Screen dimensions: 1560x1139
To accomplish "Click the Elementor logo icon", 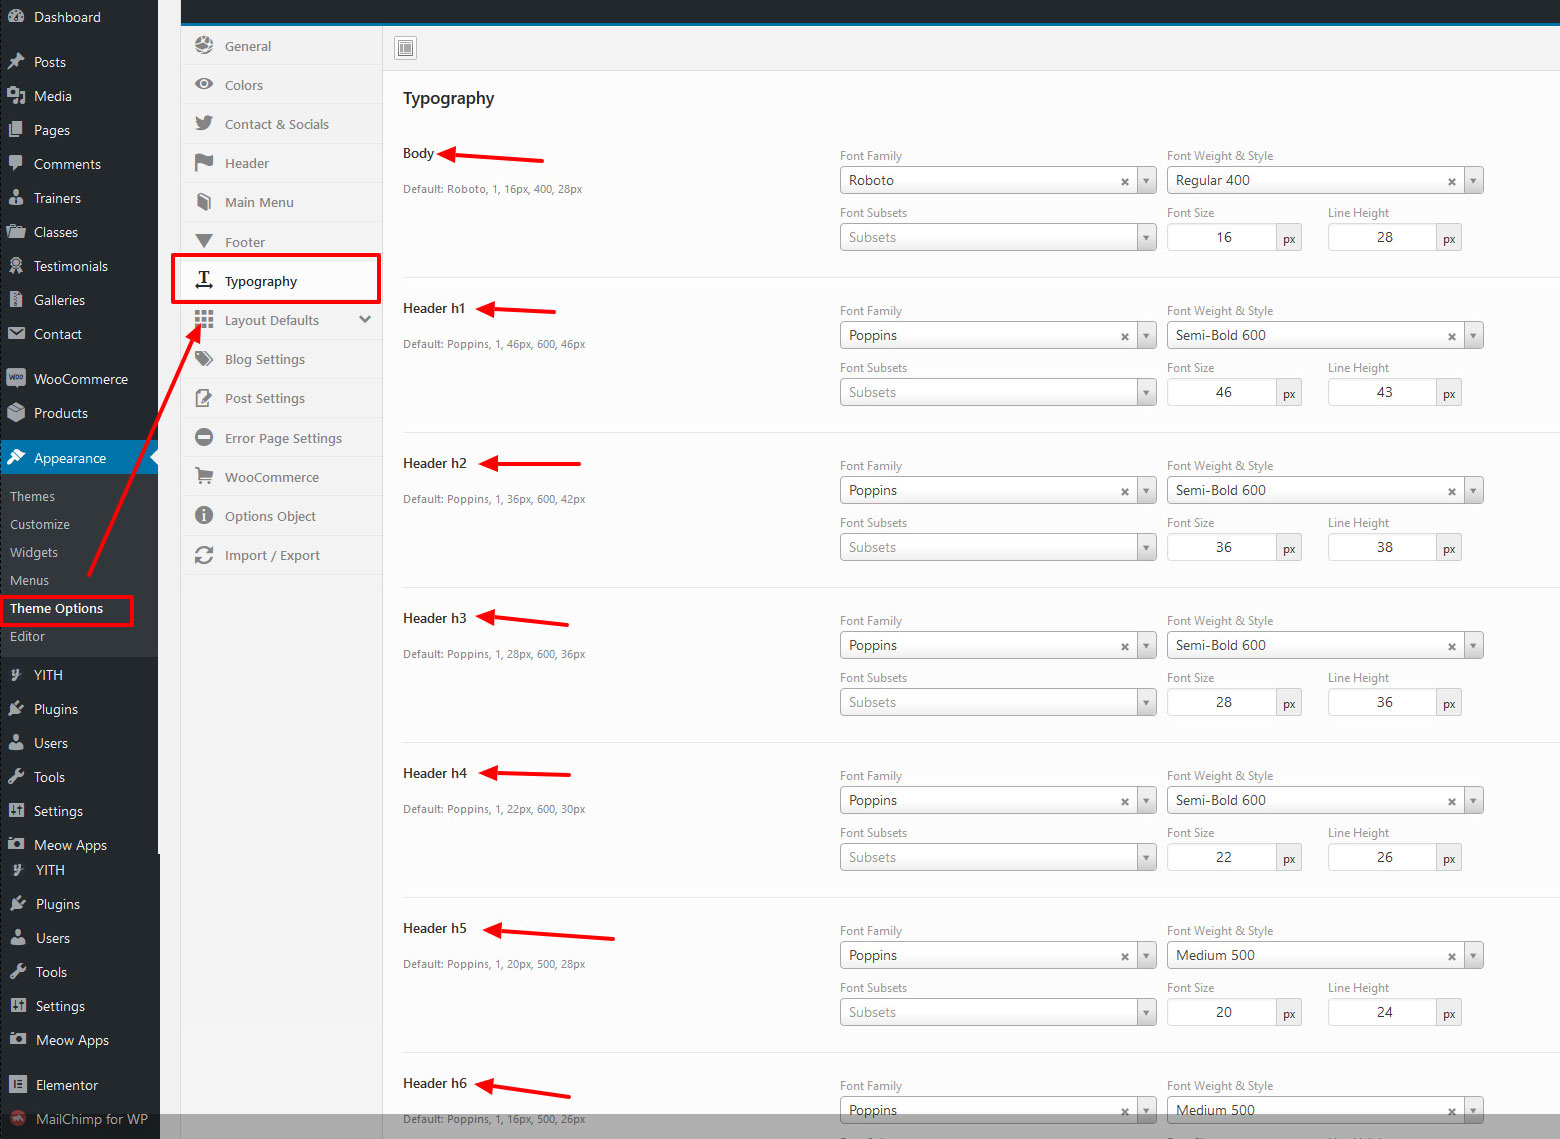I will tap(18, 1084).
